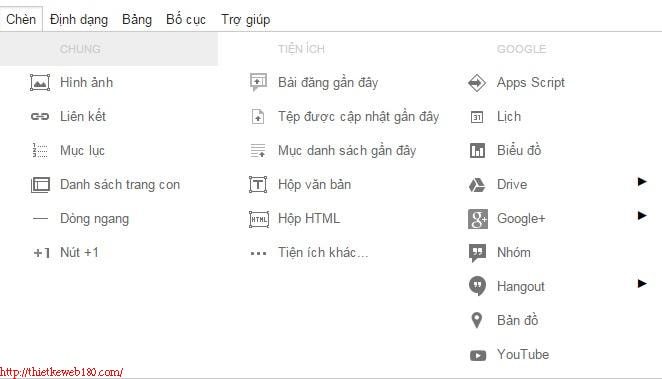662x379 pixels.
Task: Click the Dòng ngang horizontal line icon
Action: point(40,219)
